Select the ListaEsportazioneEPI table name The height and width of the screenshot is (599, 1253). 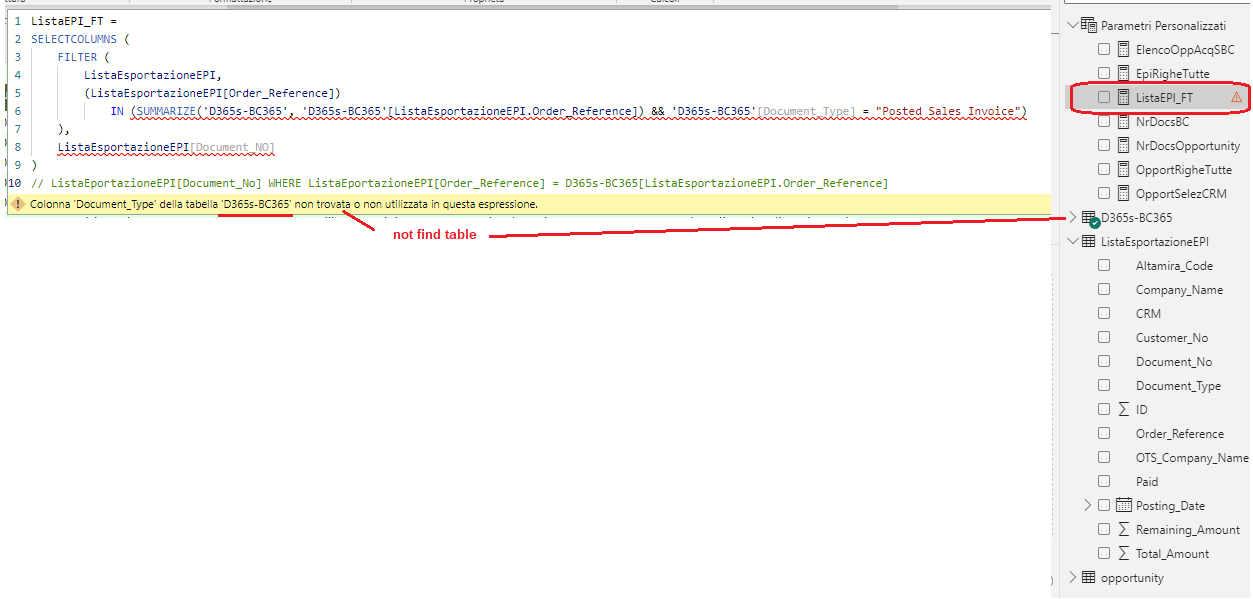(1155, 241)
